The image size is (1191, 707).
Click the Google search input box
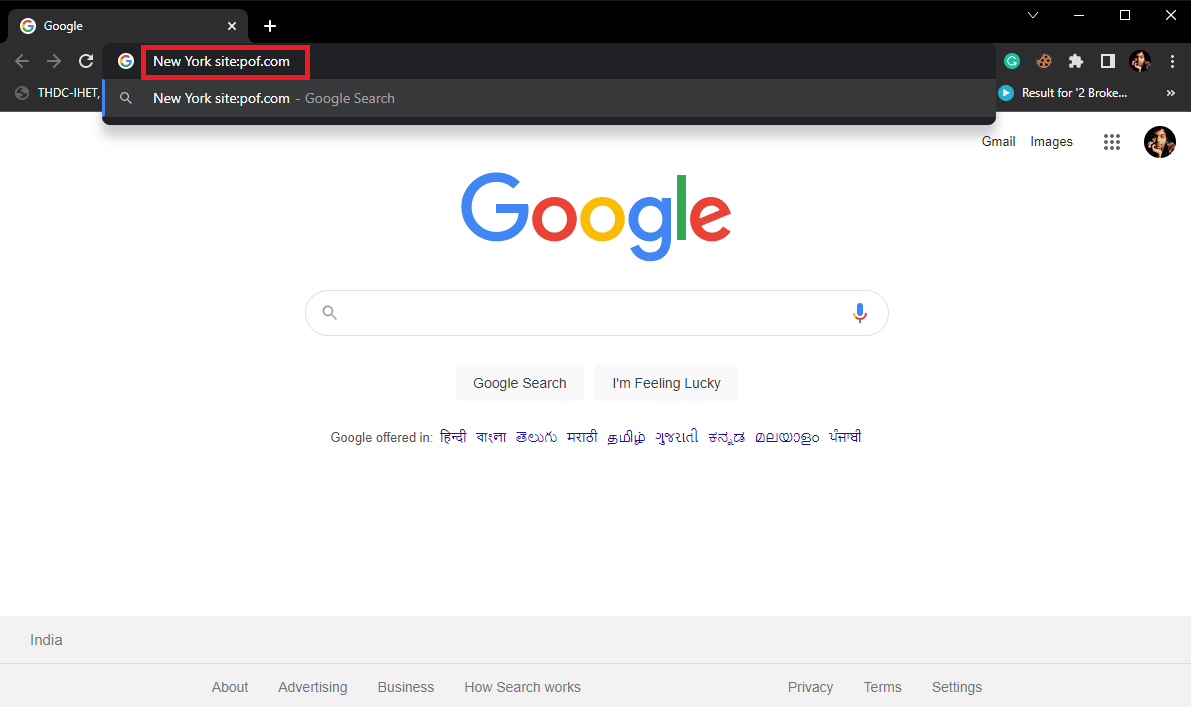click(596, 313)
